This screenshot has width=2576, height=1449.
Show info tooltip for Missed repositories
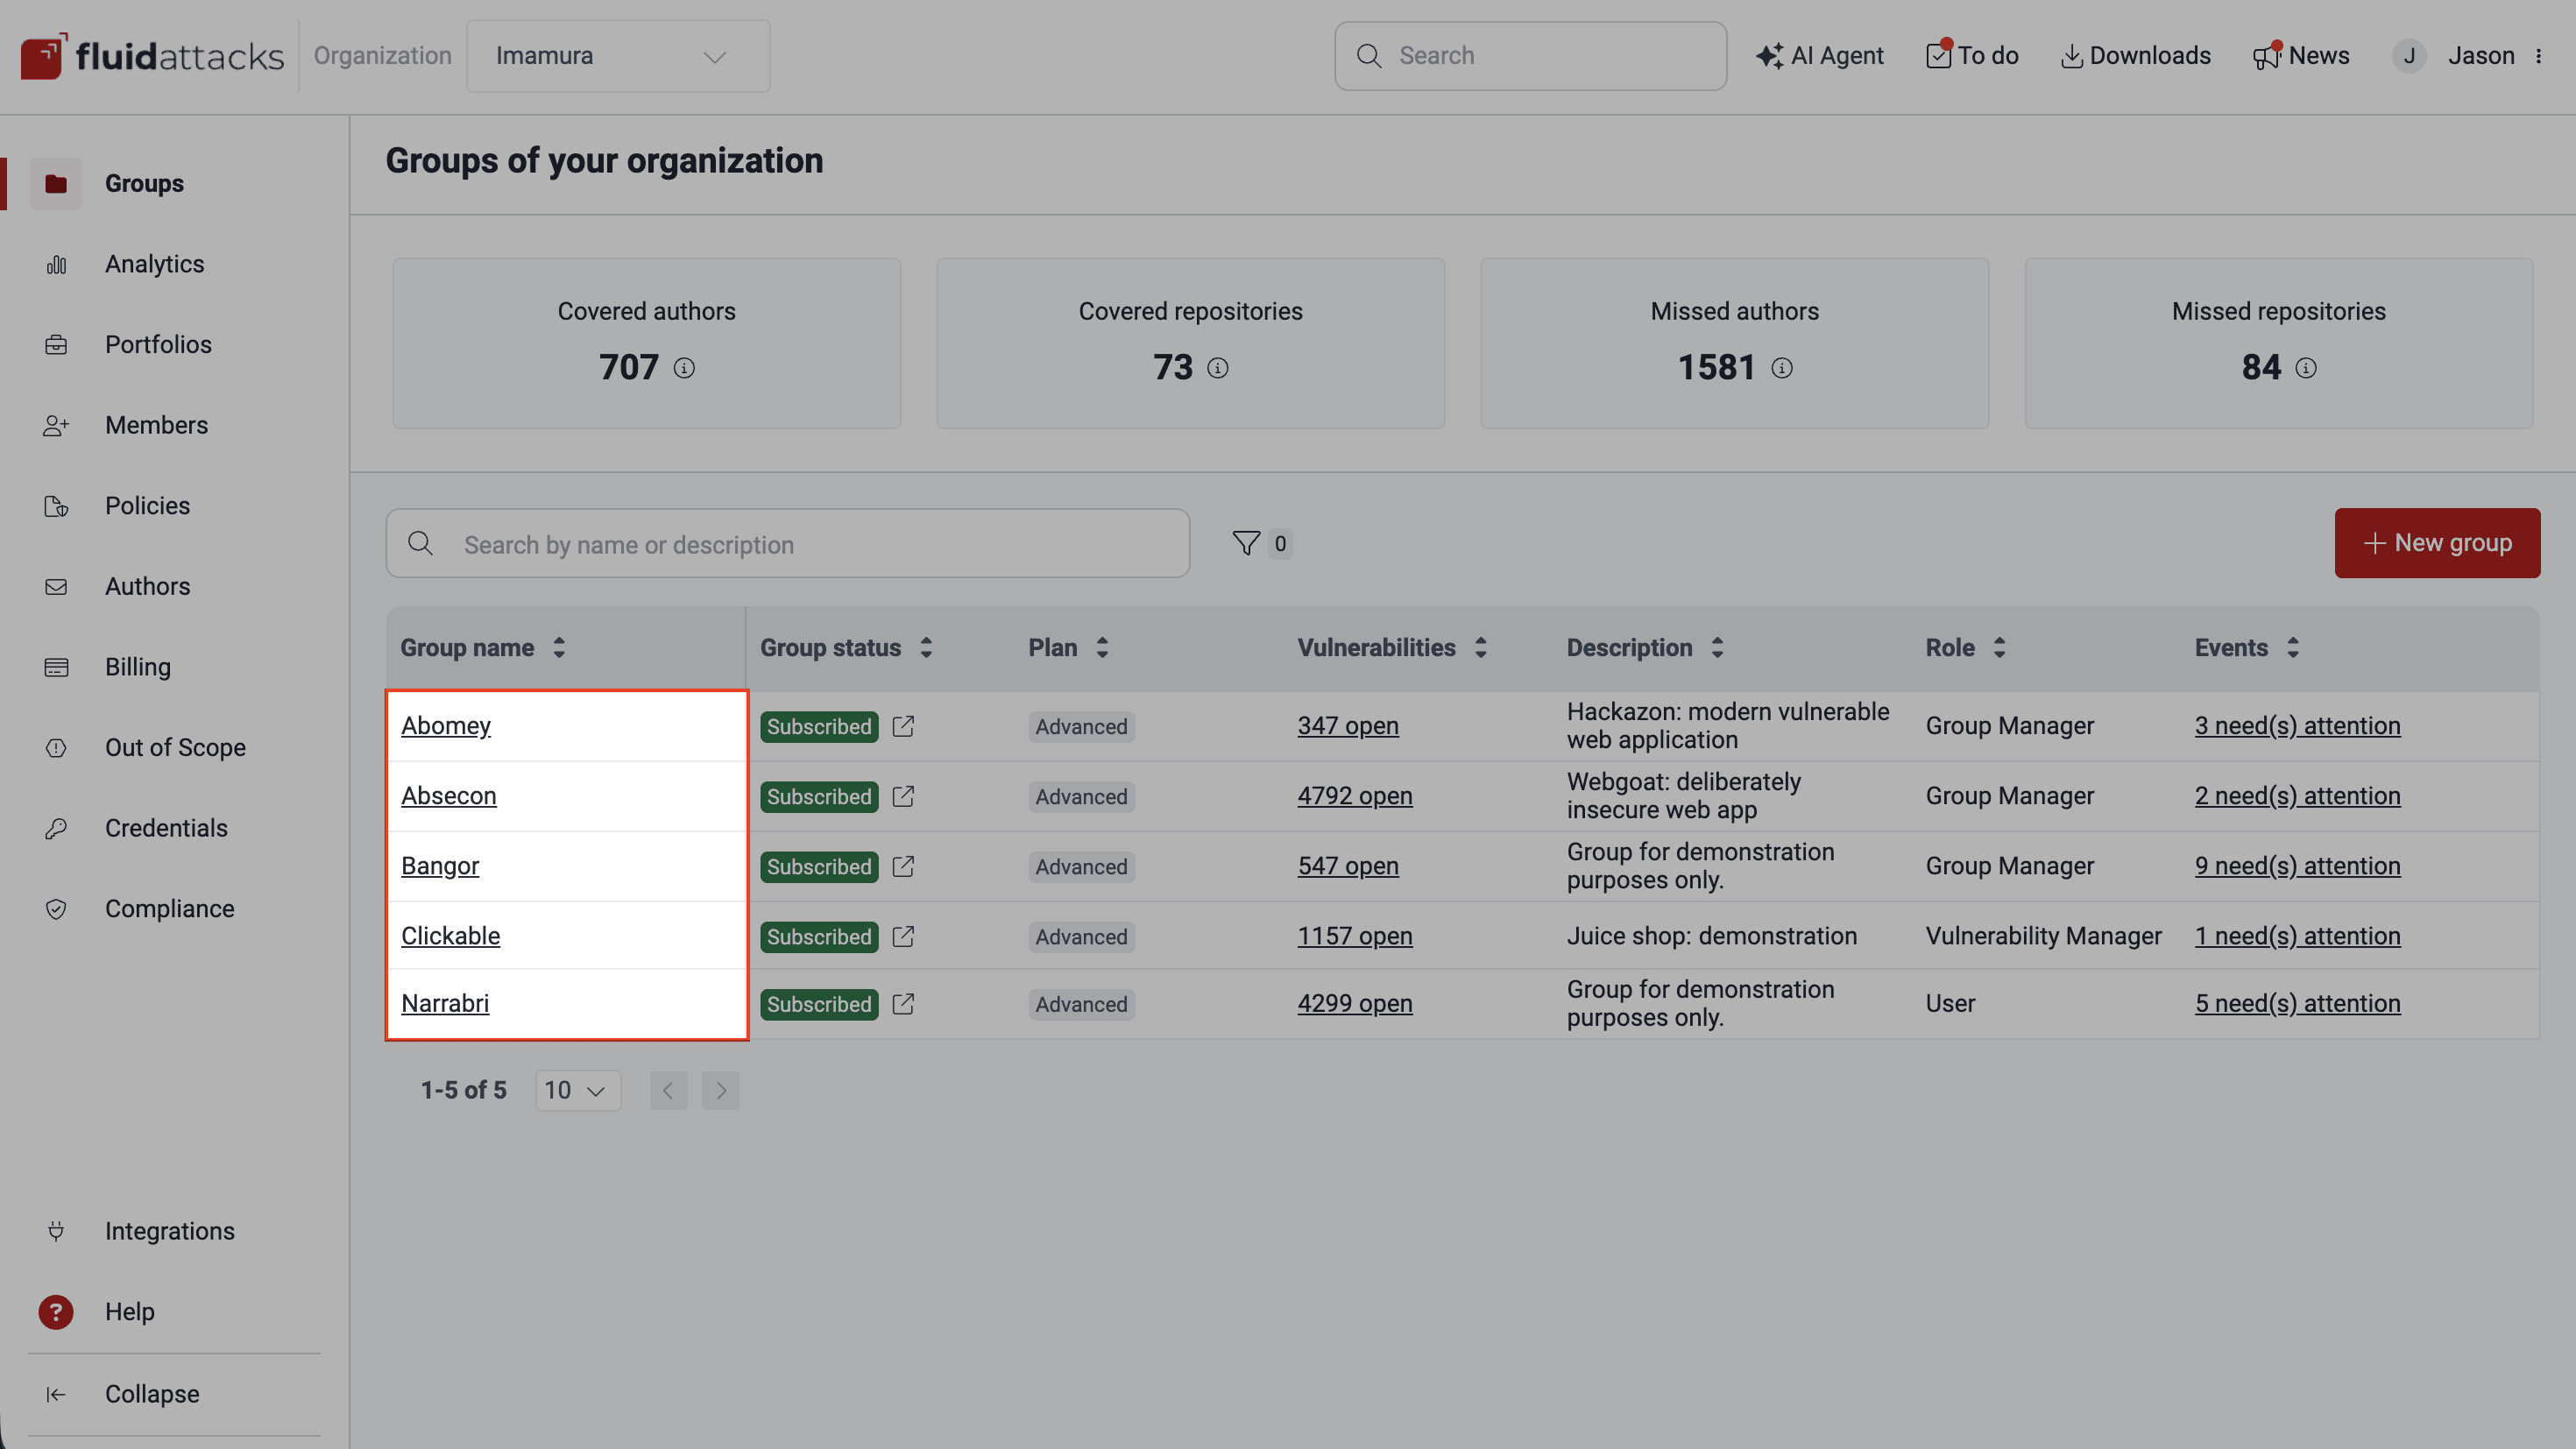2307,368
